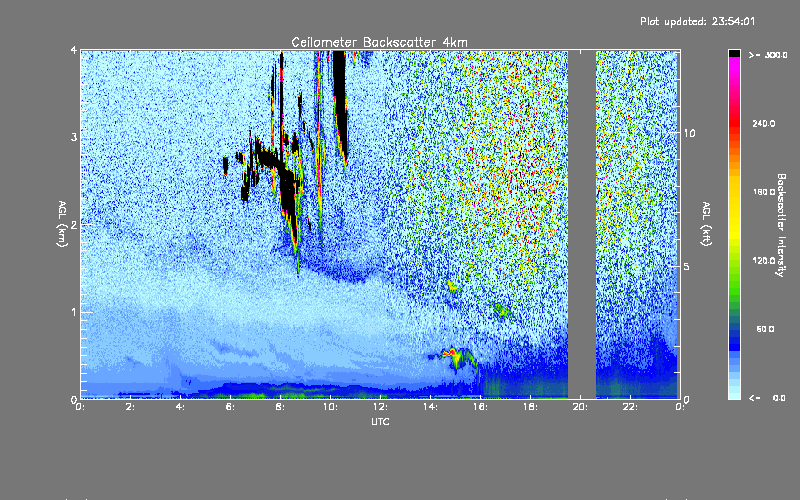Pick the black top segment of the colorbar
Image resolution: width=800 pixels, height=500 pixels.
click(x=734, y=53)
